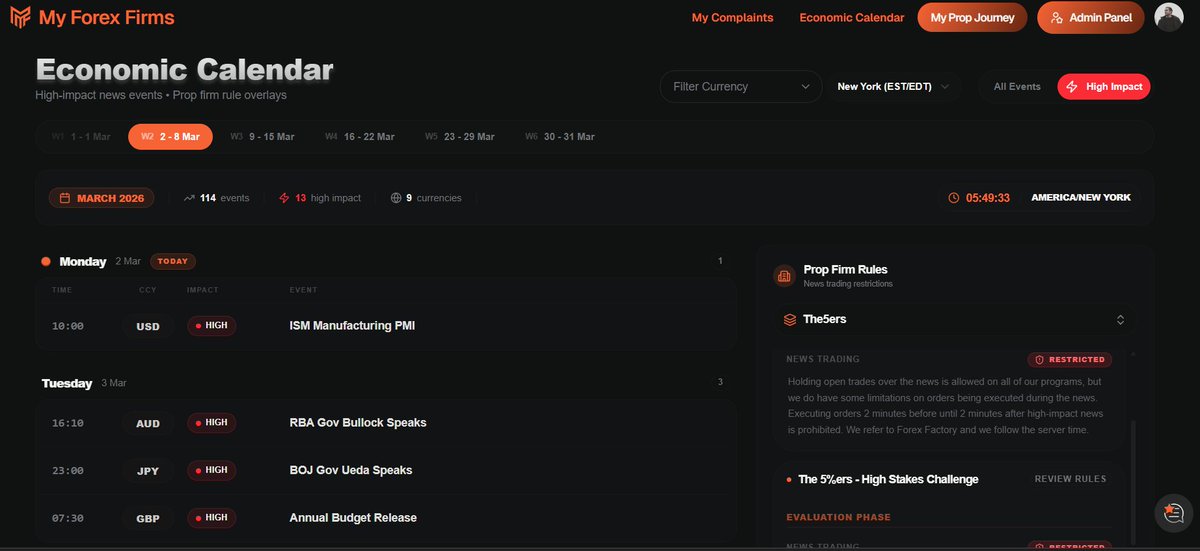1200x551 pixels.
Task: Click the My Forex Firms logo icon
Action: point(20,18)
